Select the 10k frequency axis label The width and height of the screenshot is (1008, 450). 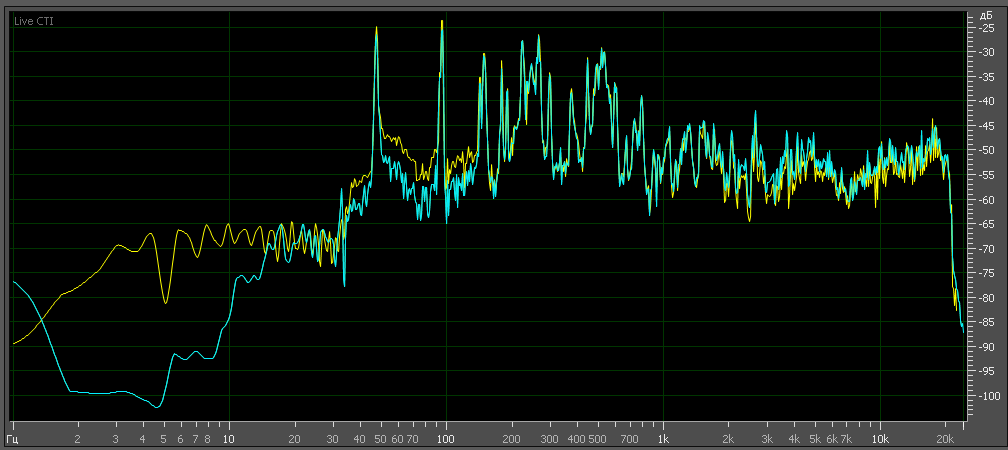click(879, 438)
